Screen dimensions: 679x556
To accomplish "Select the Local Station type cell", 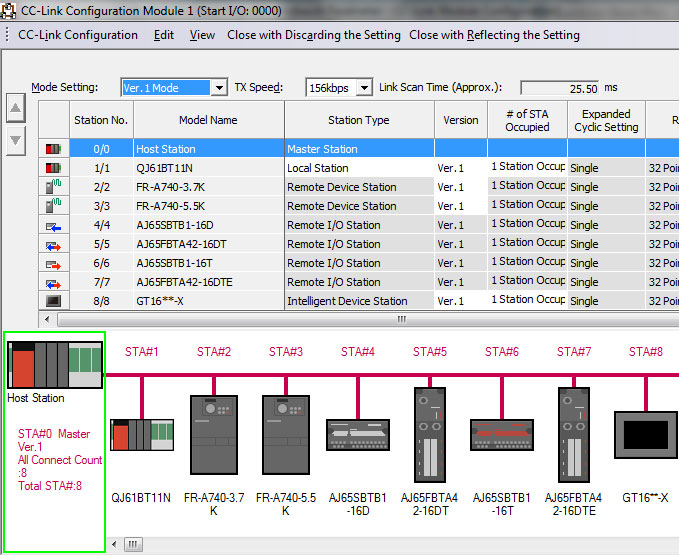I will (x=359, y=168).
